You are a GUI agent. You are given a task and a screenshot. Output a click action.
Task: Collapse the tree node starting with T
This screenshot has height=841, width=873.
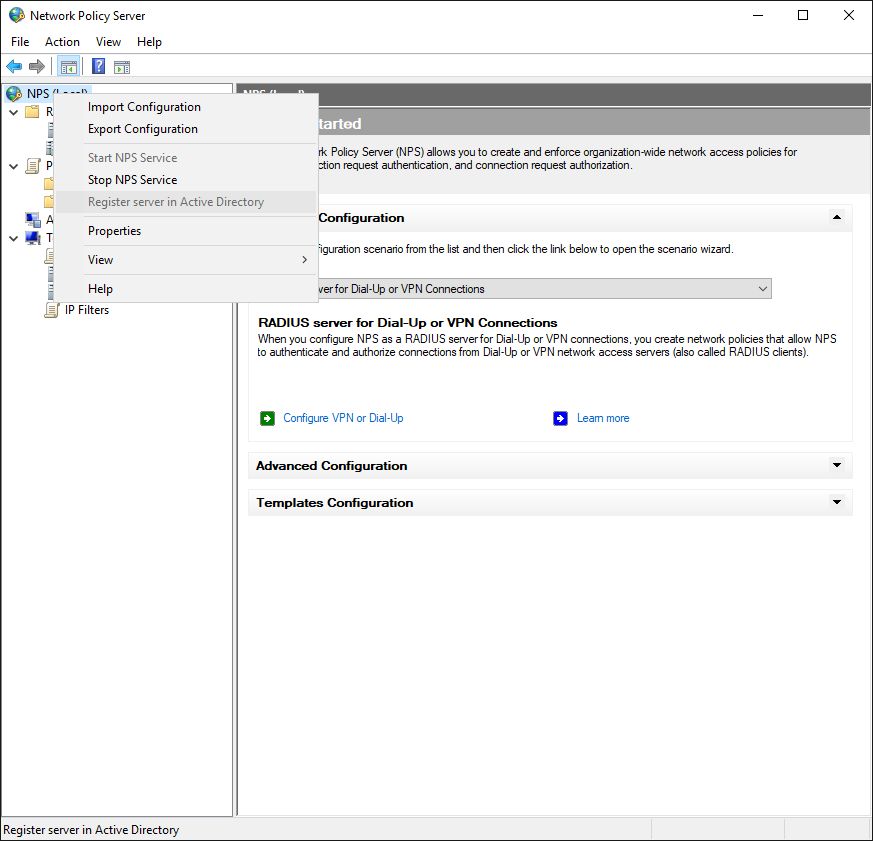click(14, 238)
